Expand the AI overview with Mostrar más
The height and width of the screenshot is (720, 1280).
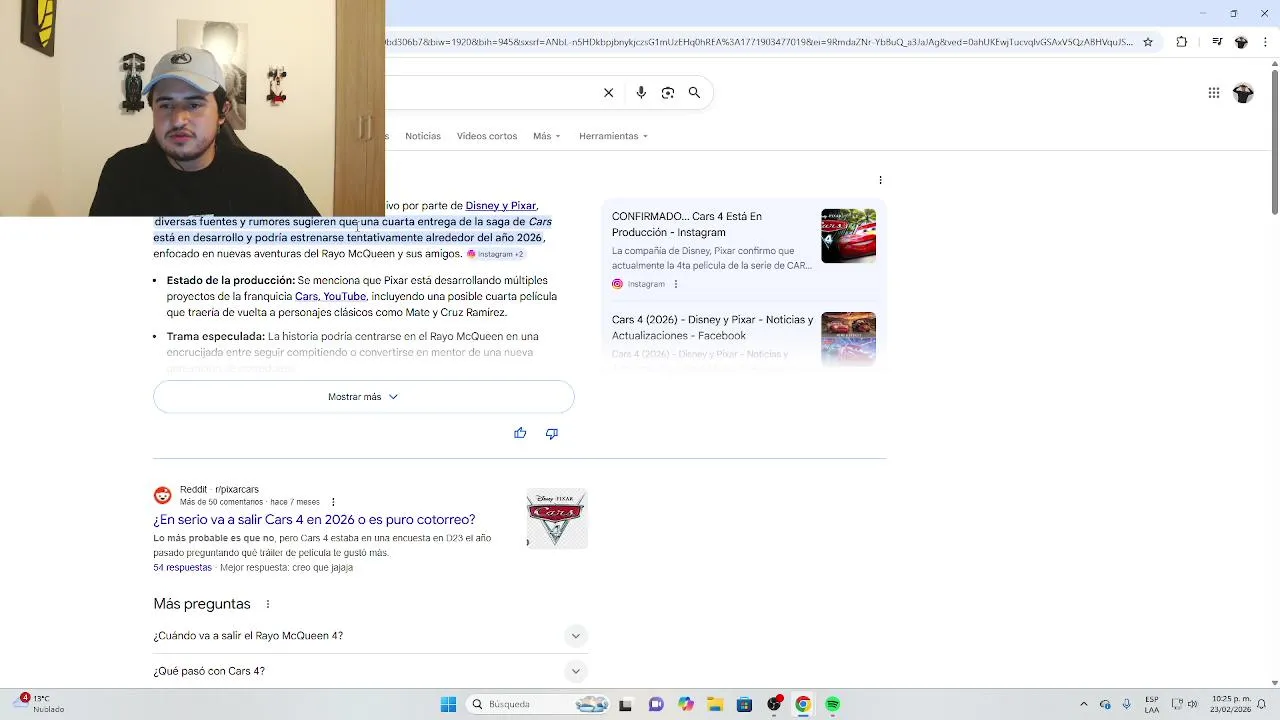tap(364, 397)
